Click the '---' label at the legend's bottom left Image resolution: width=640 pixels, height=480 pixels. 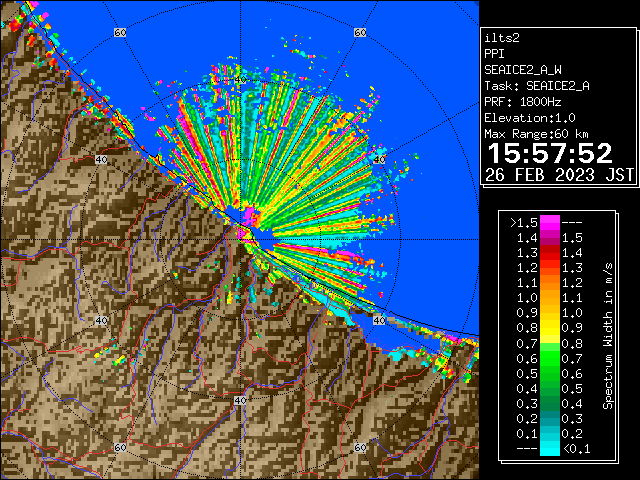coord(527,449)
